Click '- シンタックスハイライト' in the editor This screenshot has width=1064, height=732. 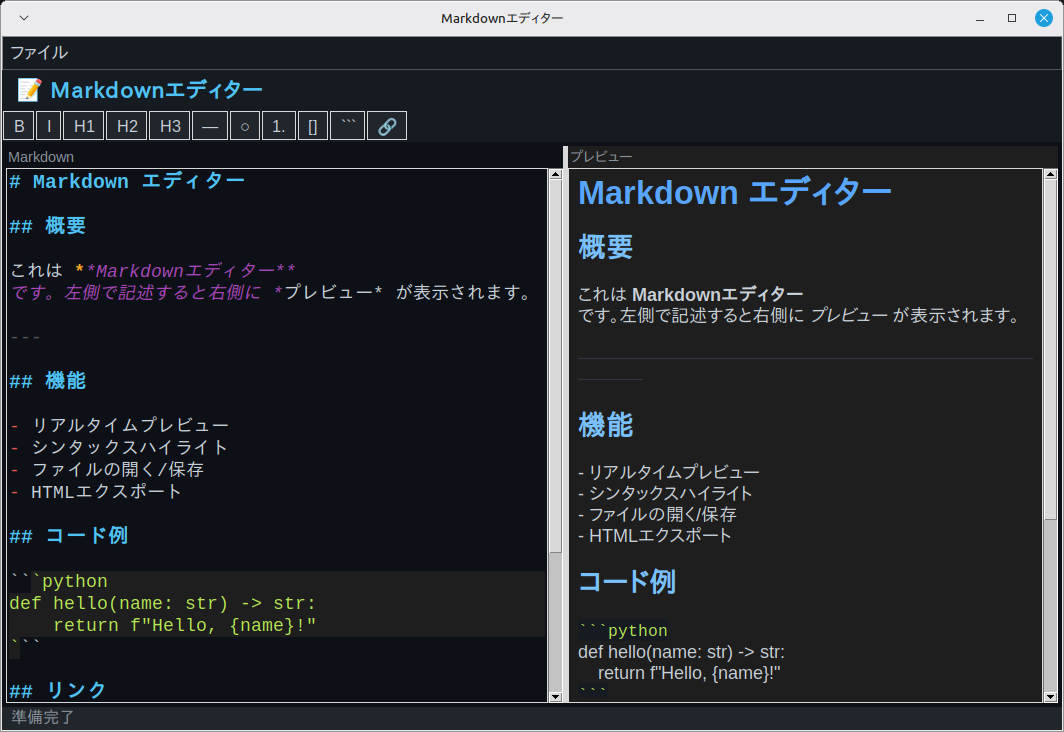pos(119,447)
